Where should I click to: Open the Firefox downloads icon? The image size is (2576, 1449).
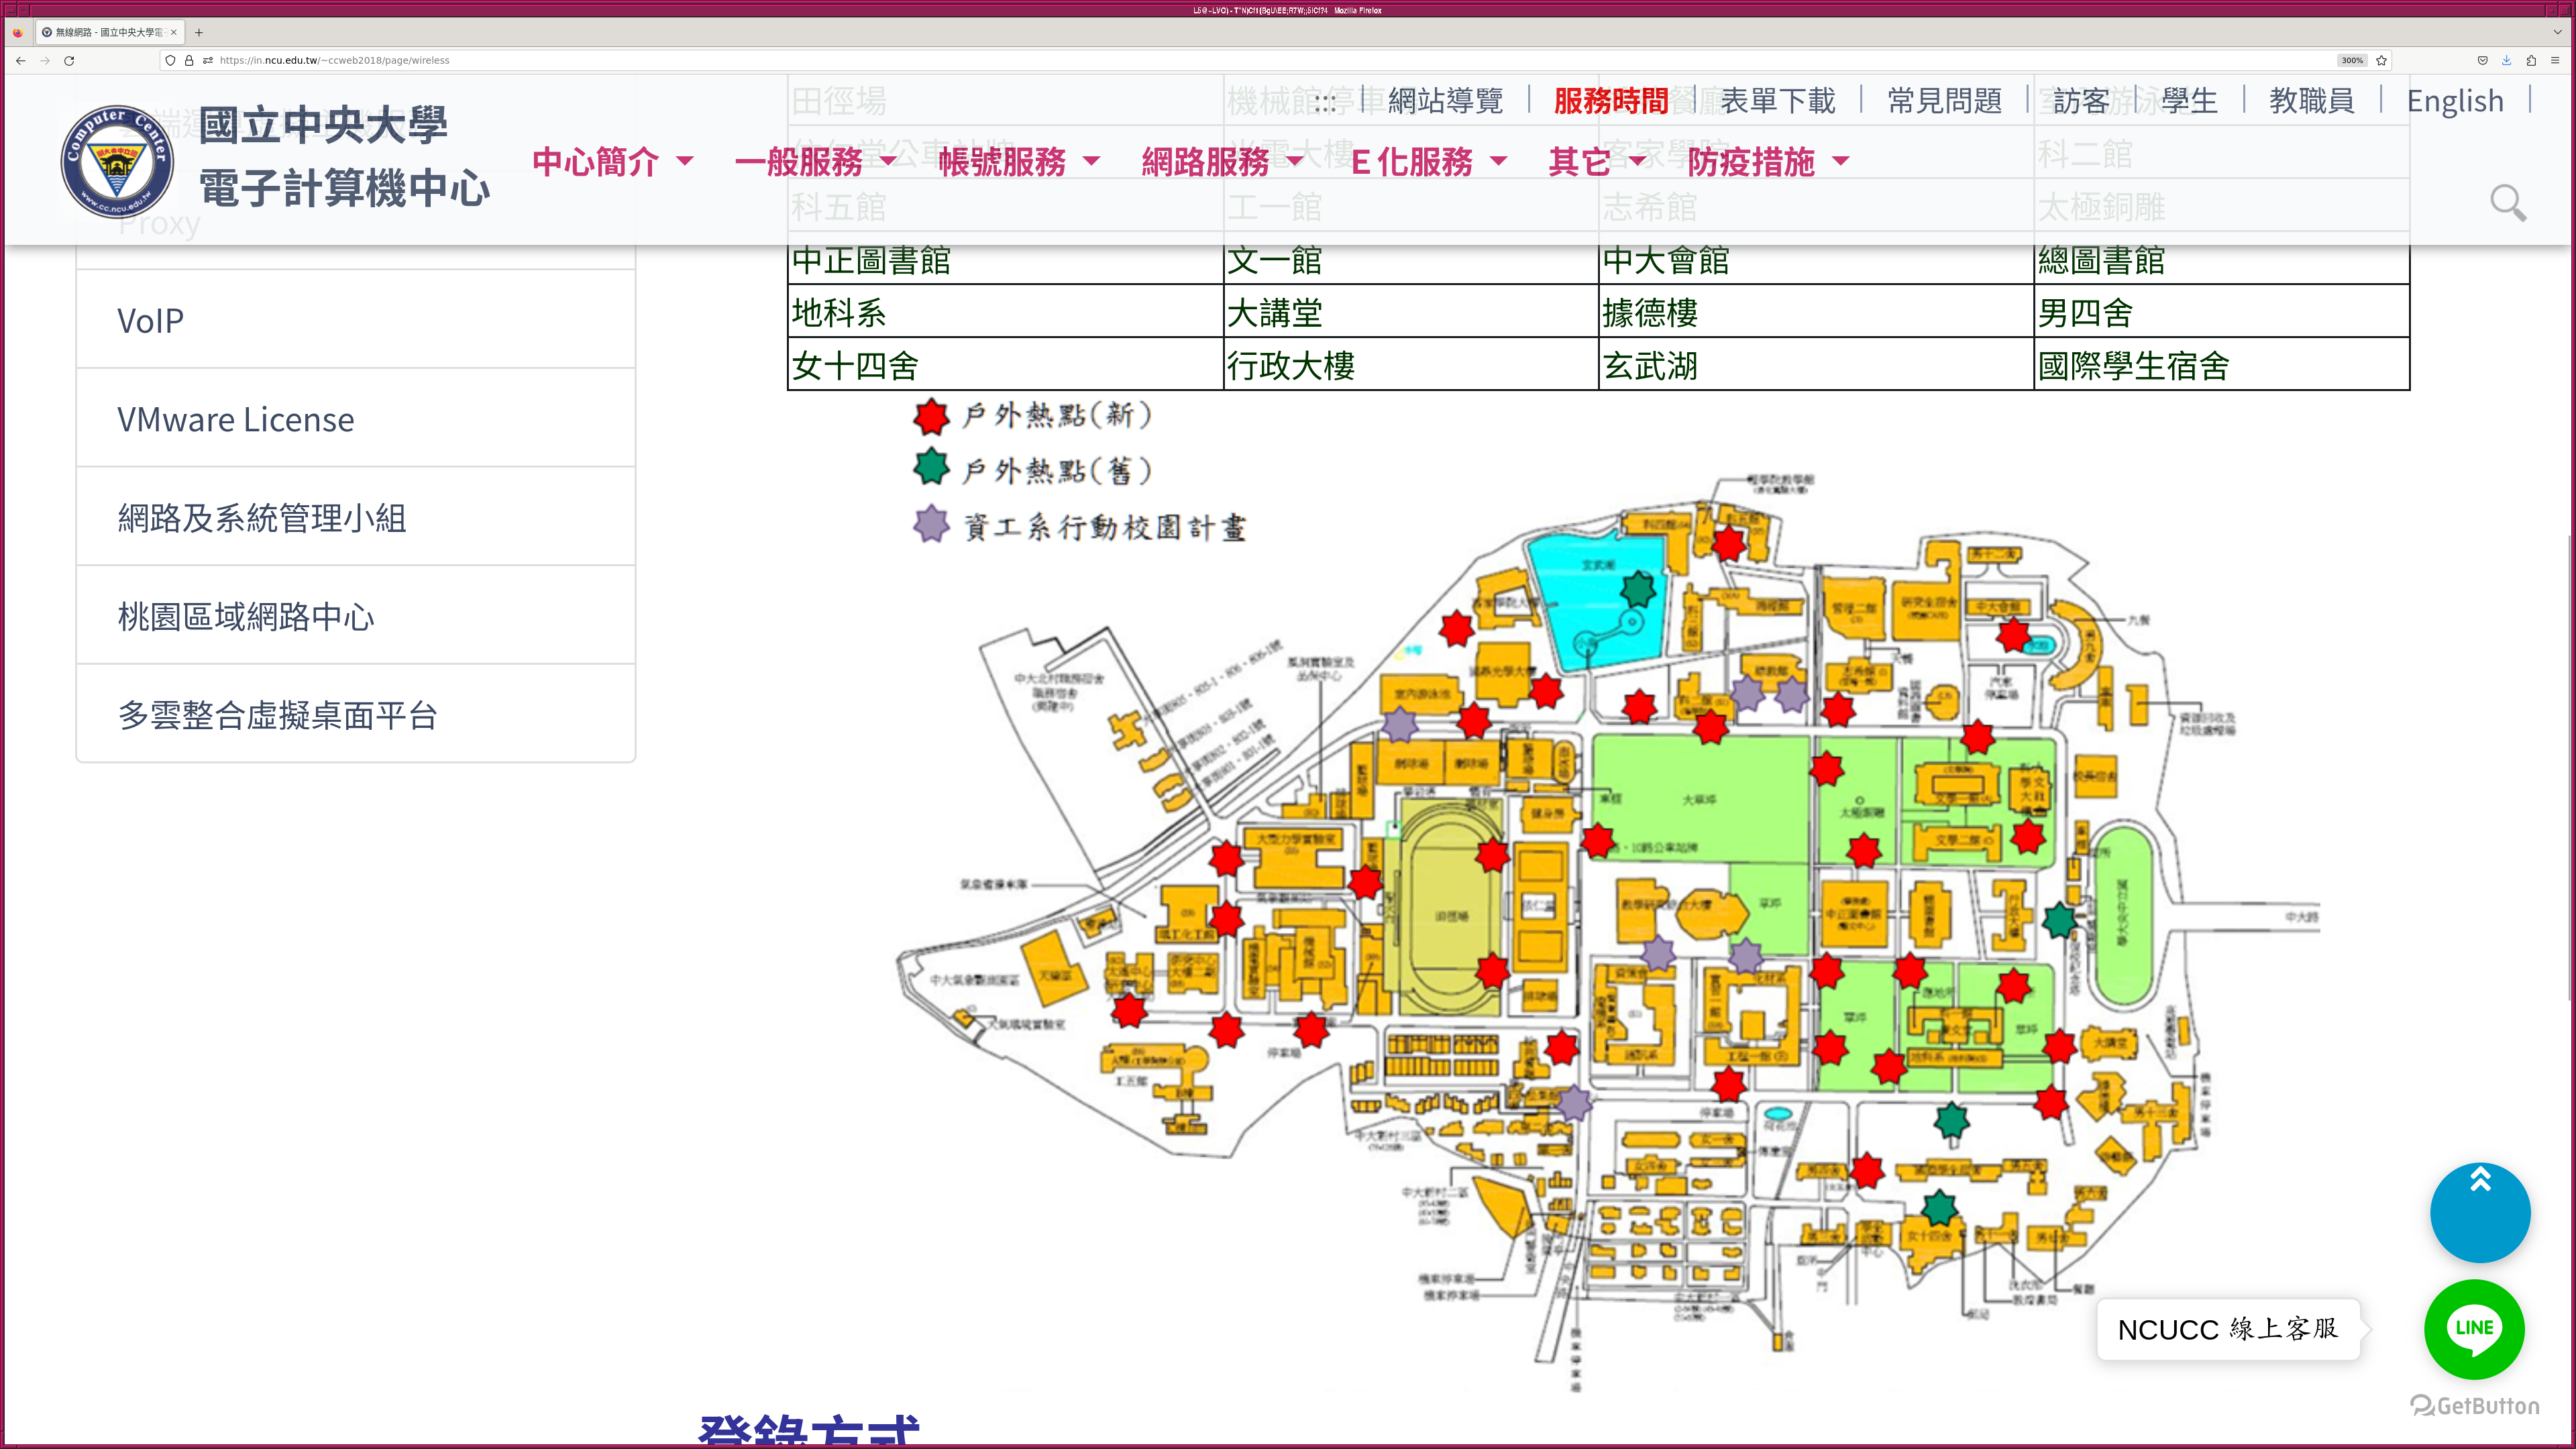click(x=2506, y=60)
